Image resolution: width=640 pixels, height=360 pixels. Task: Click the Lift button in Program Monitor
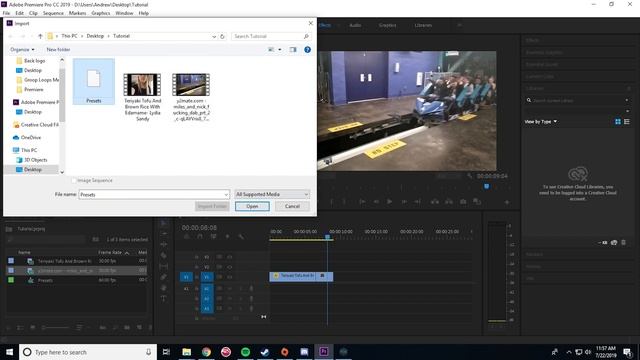tap(435, 202)
